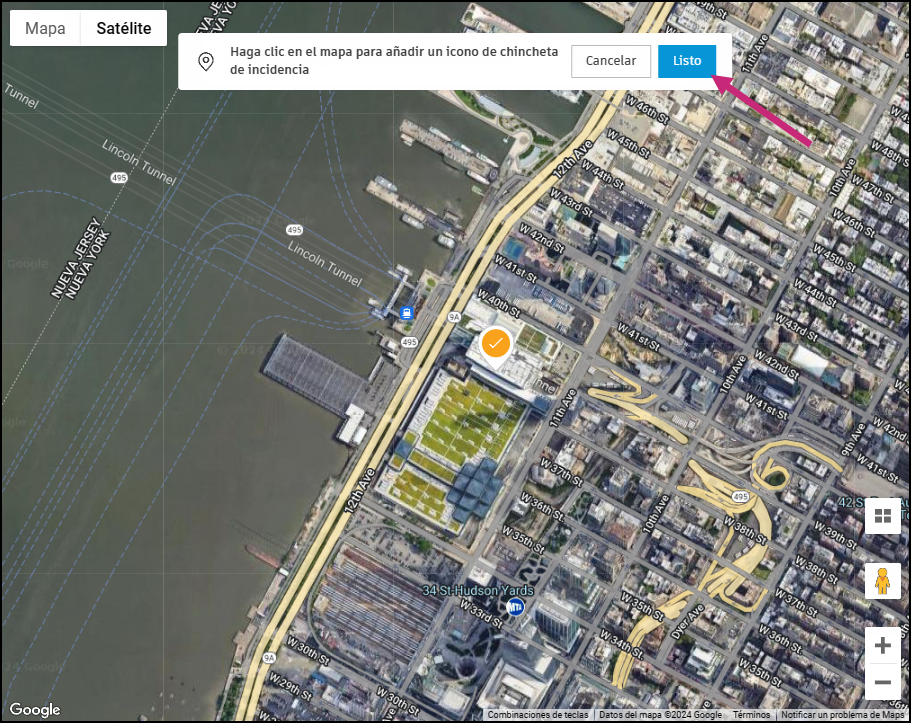Viewport: 911px width, 723px height.
Task: Click the Dyer Ave street label
Action: click(x=688, y=622)
